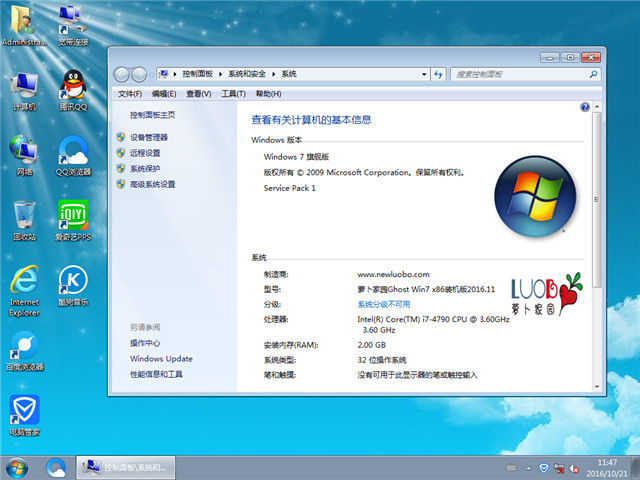Open the 工具(T) menu

click(x=233, y=94)
